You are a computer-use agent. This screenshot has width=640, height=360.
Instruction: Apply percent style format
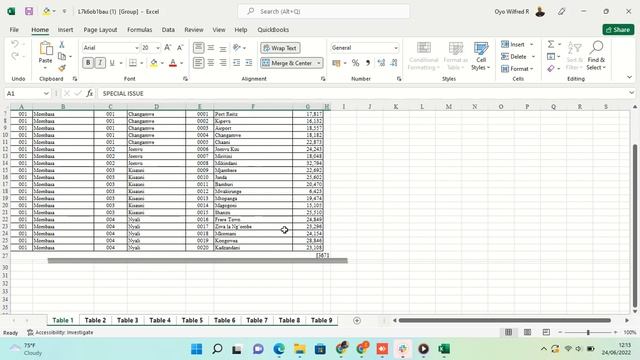coord(356,63)
